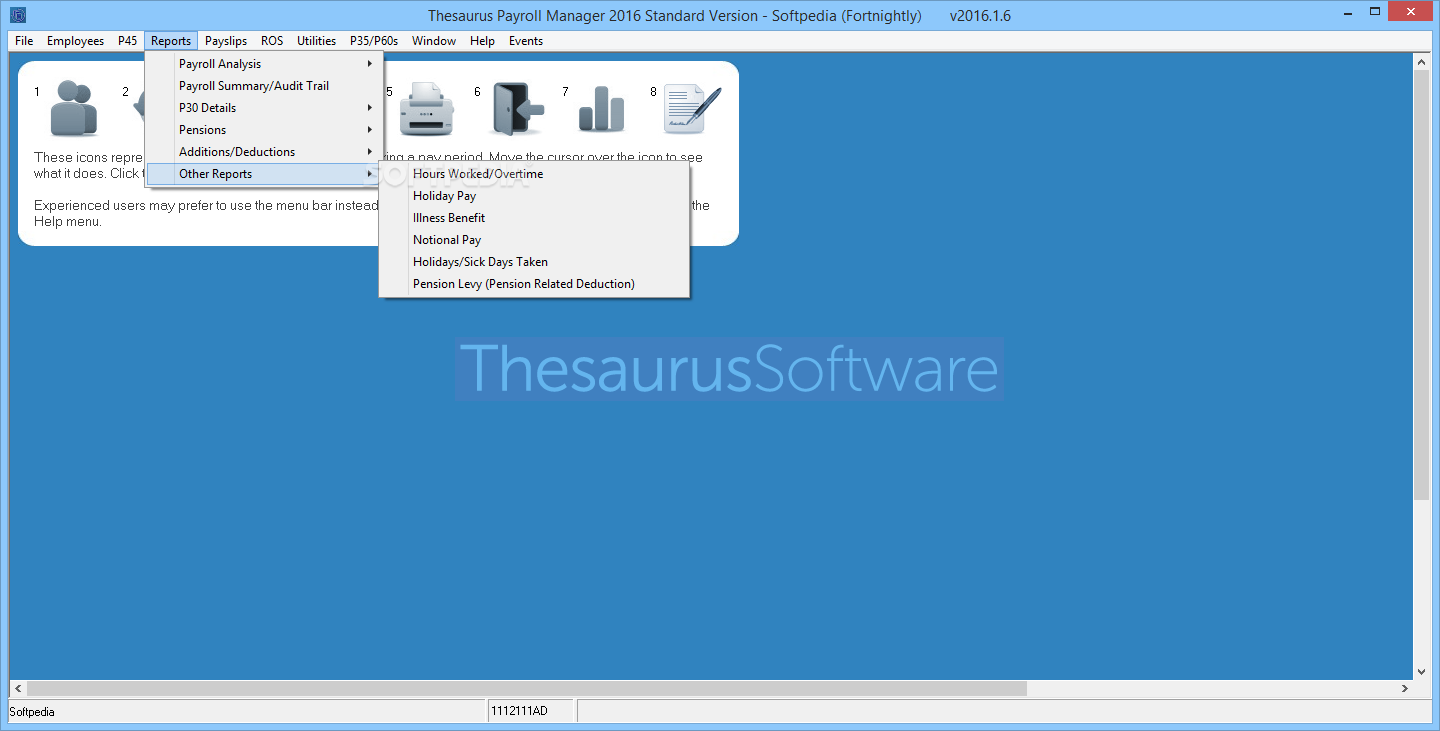This screenshot has width=1440, height=731.
Task: Click the vertical scrollbar thumb
Action: (x=1421, y=285)
